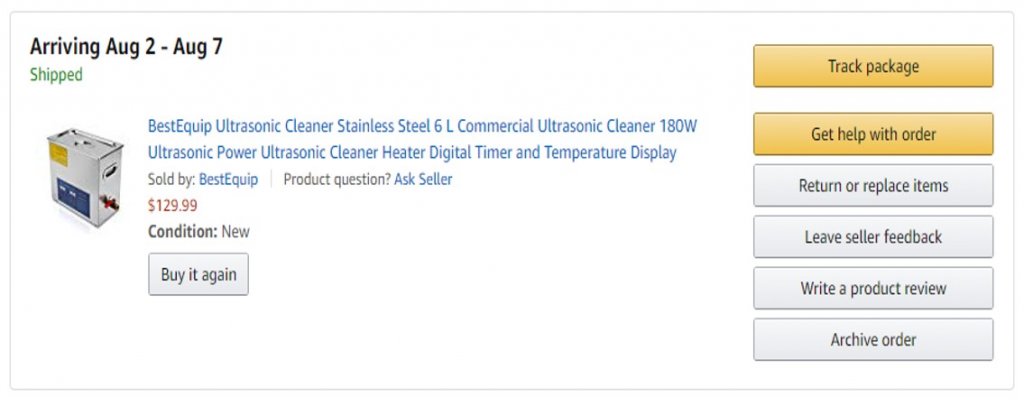
Task: Click the Sold by label
Action: coord(171,180)
